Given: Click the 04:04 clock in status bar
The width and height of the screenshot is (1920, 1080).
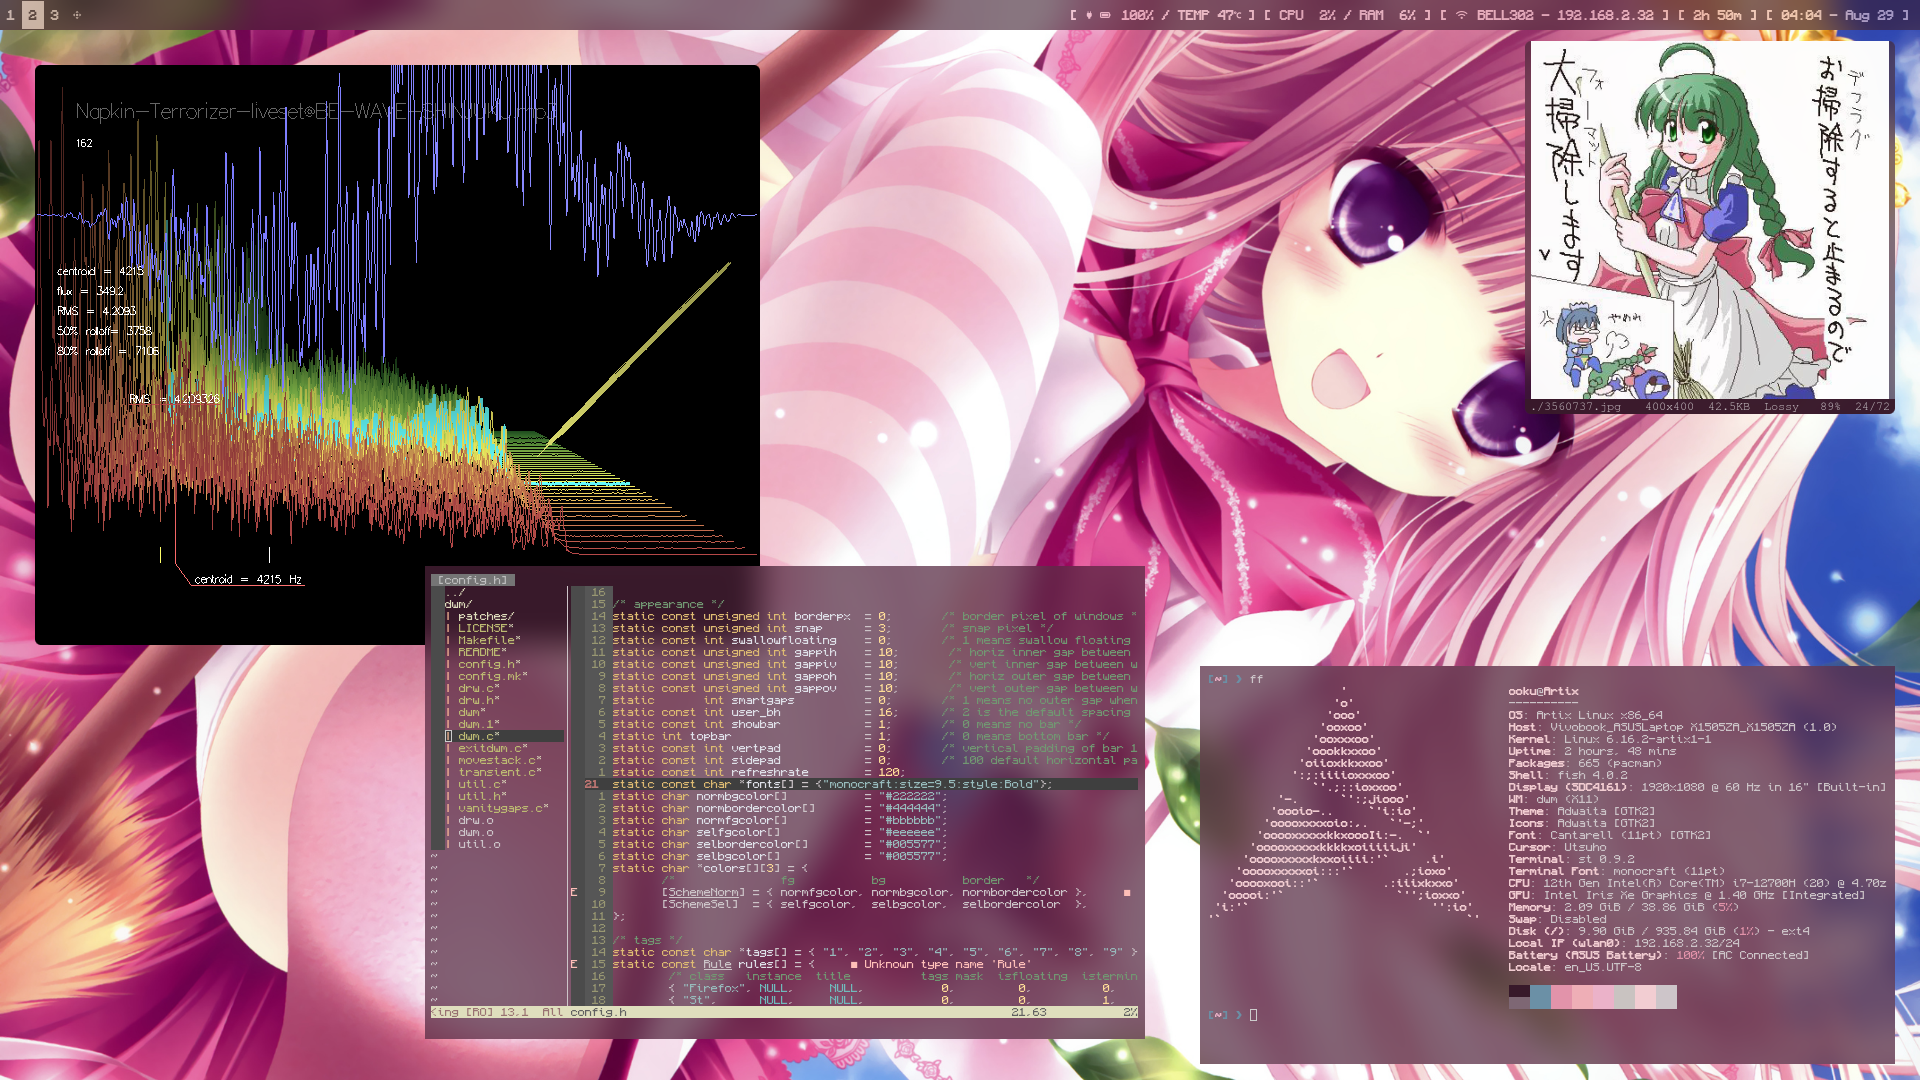Looking at the screenshot, I should (1801, 15).
